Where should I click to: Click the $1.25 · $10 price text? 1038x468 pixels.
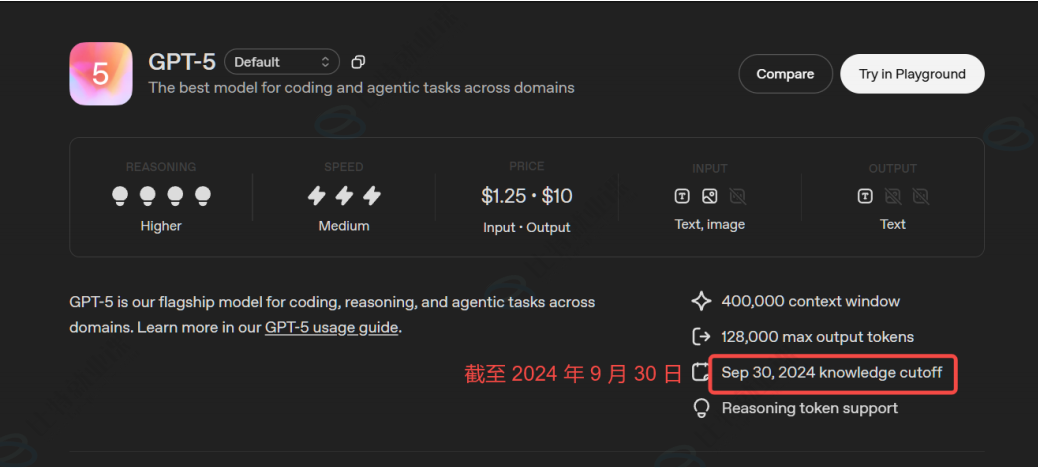coord(527,196)
